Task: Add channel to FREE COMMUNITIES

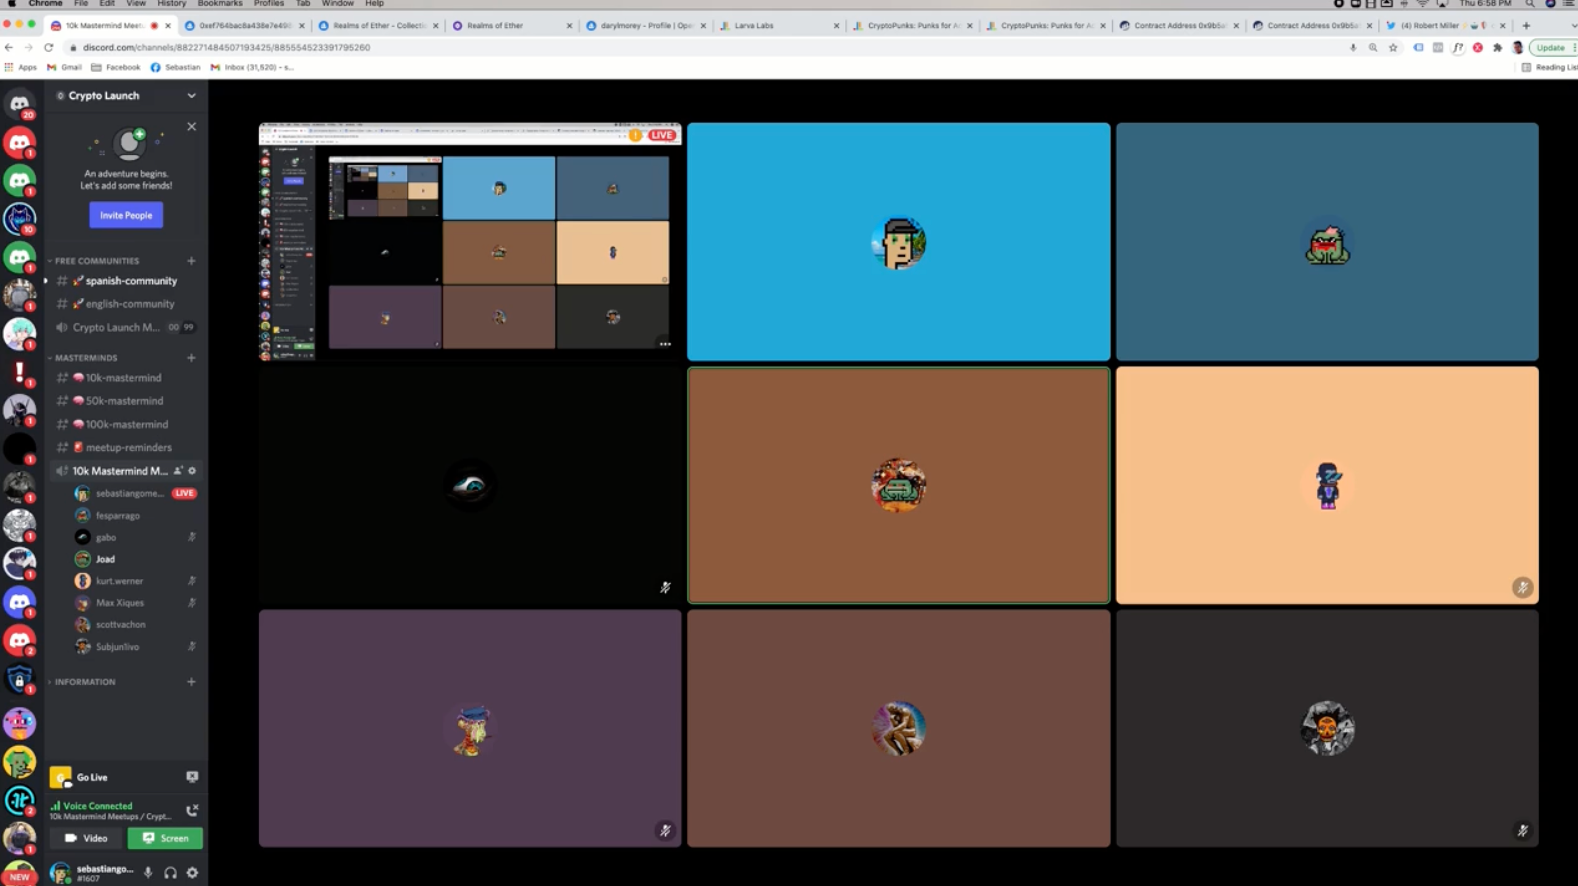Action: [191, 261]
